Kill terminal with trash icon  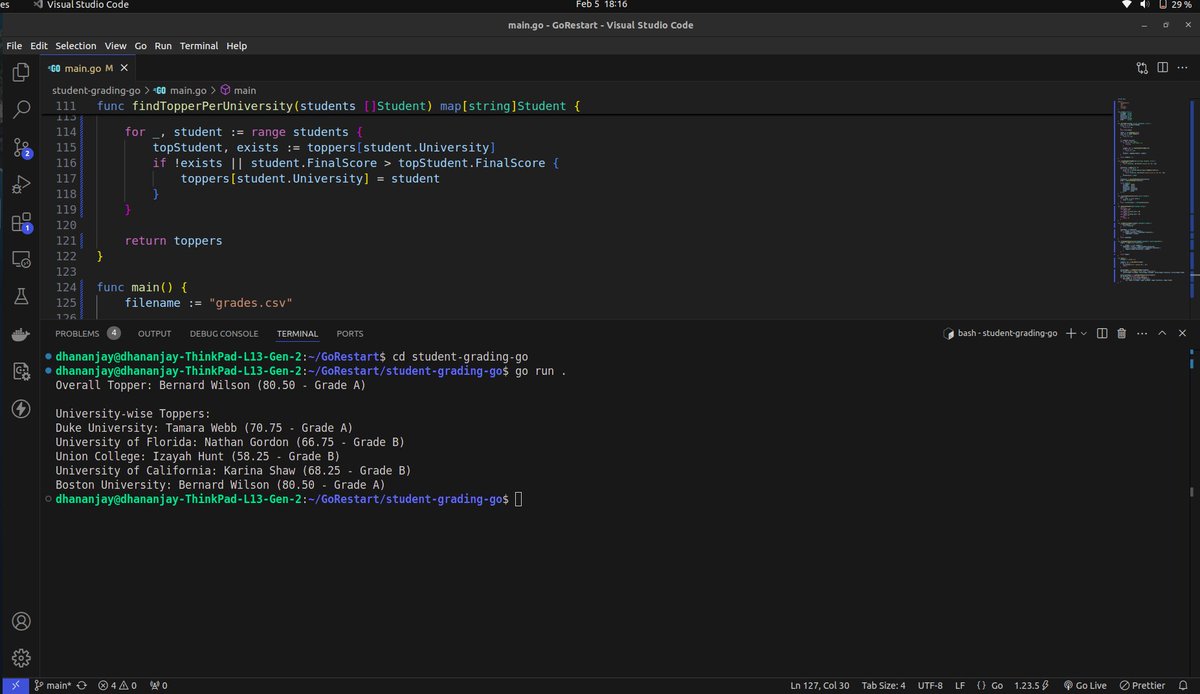[x=1121, y=333]
